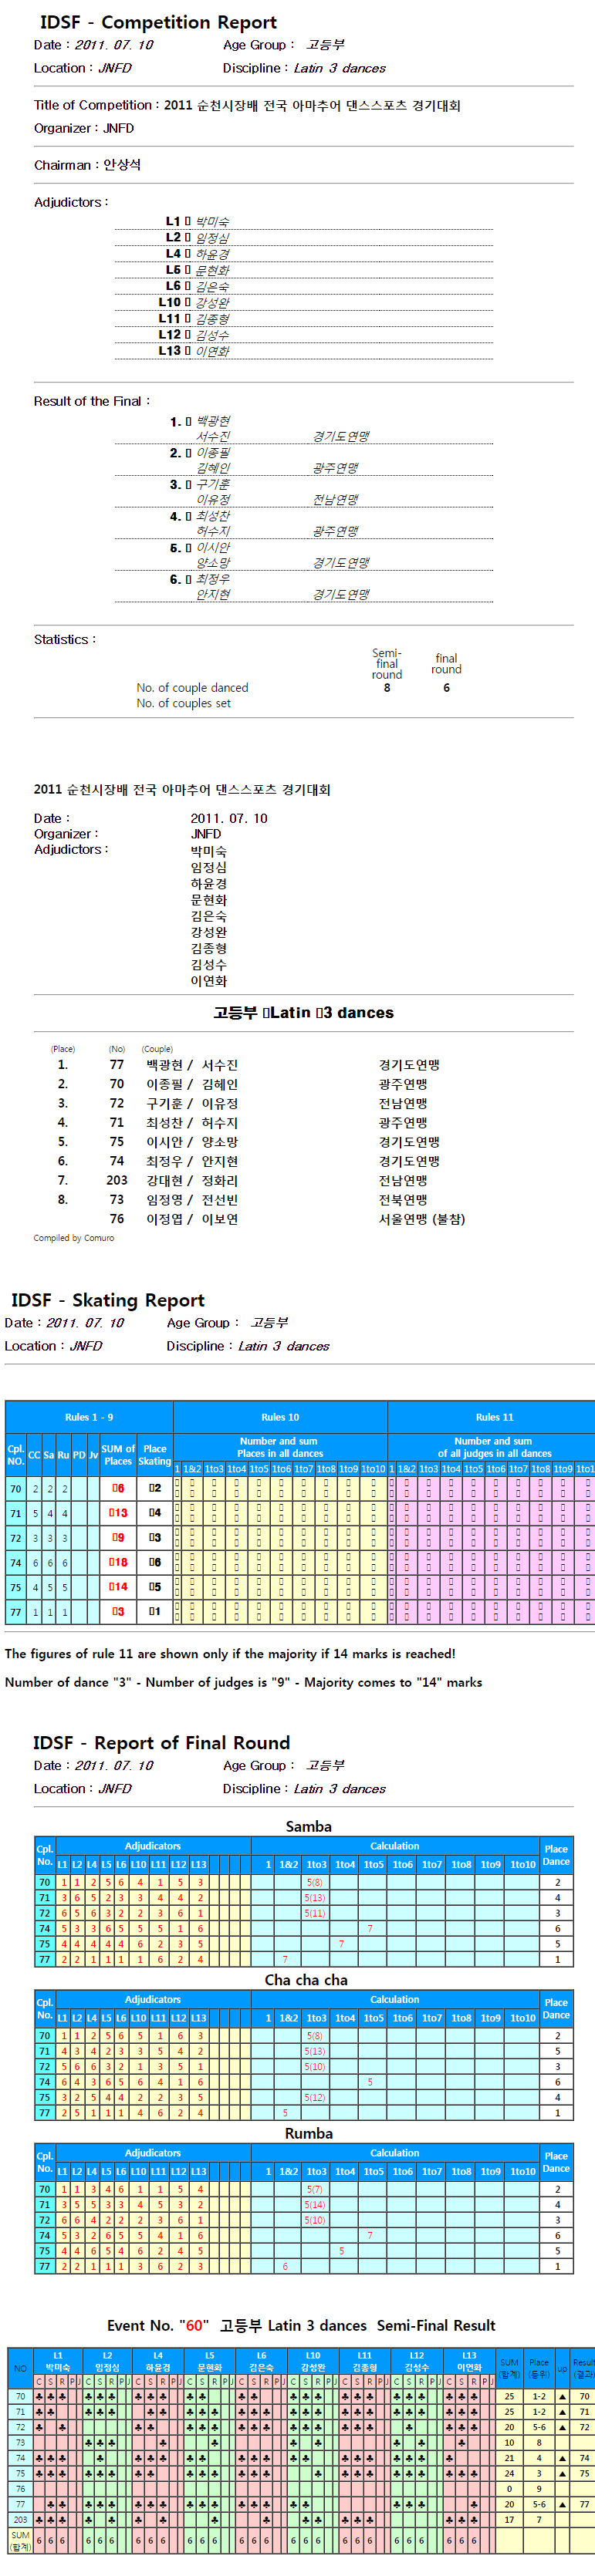The width and height of the screenshot is (595, 2576).
Task: Select 'Organizer : JNFD' below the competition title
Action: pyautogui.click(x=84, y=128)
